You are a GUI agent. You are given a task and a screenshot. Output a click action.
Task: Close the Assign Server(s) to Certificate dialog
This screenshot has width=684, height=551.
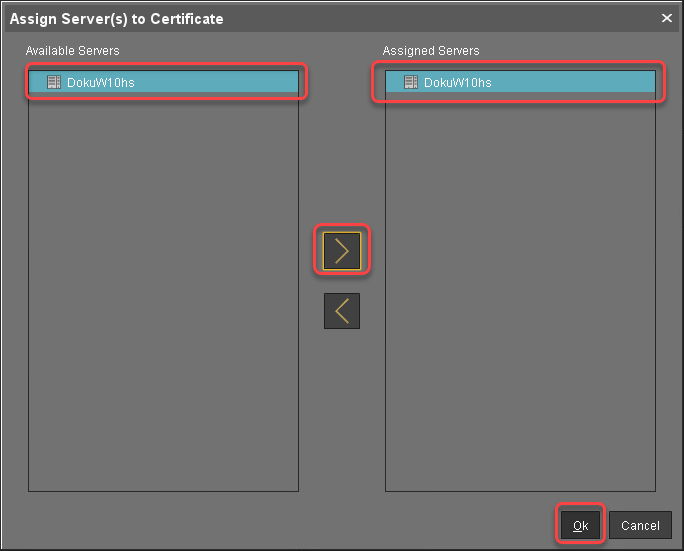[x=667, y=18]
